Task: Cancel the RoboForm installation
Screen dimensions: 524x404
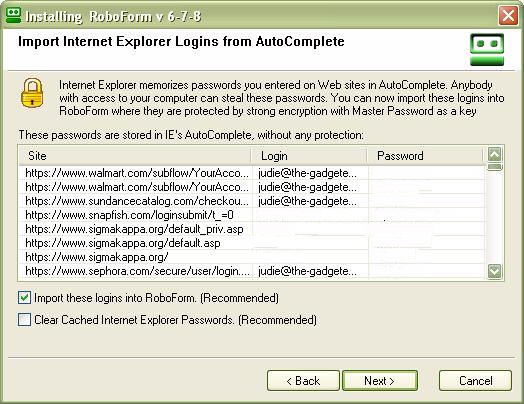Action: (x=476, y=381)
